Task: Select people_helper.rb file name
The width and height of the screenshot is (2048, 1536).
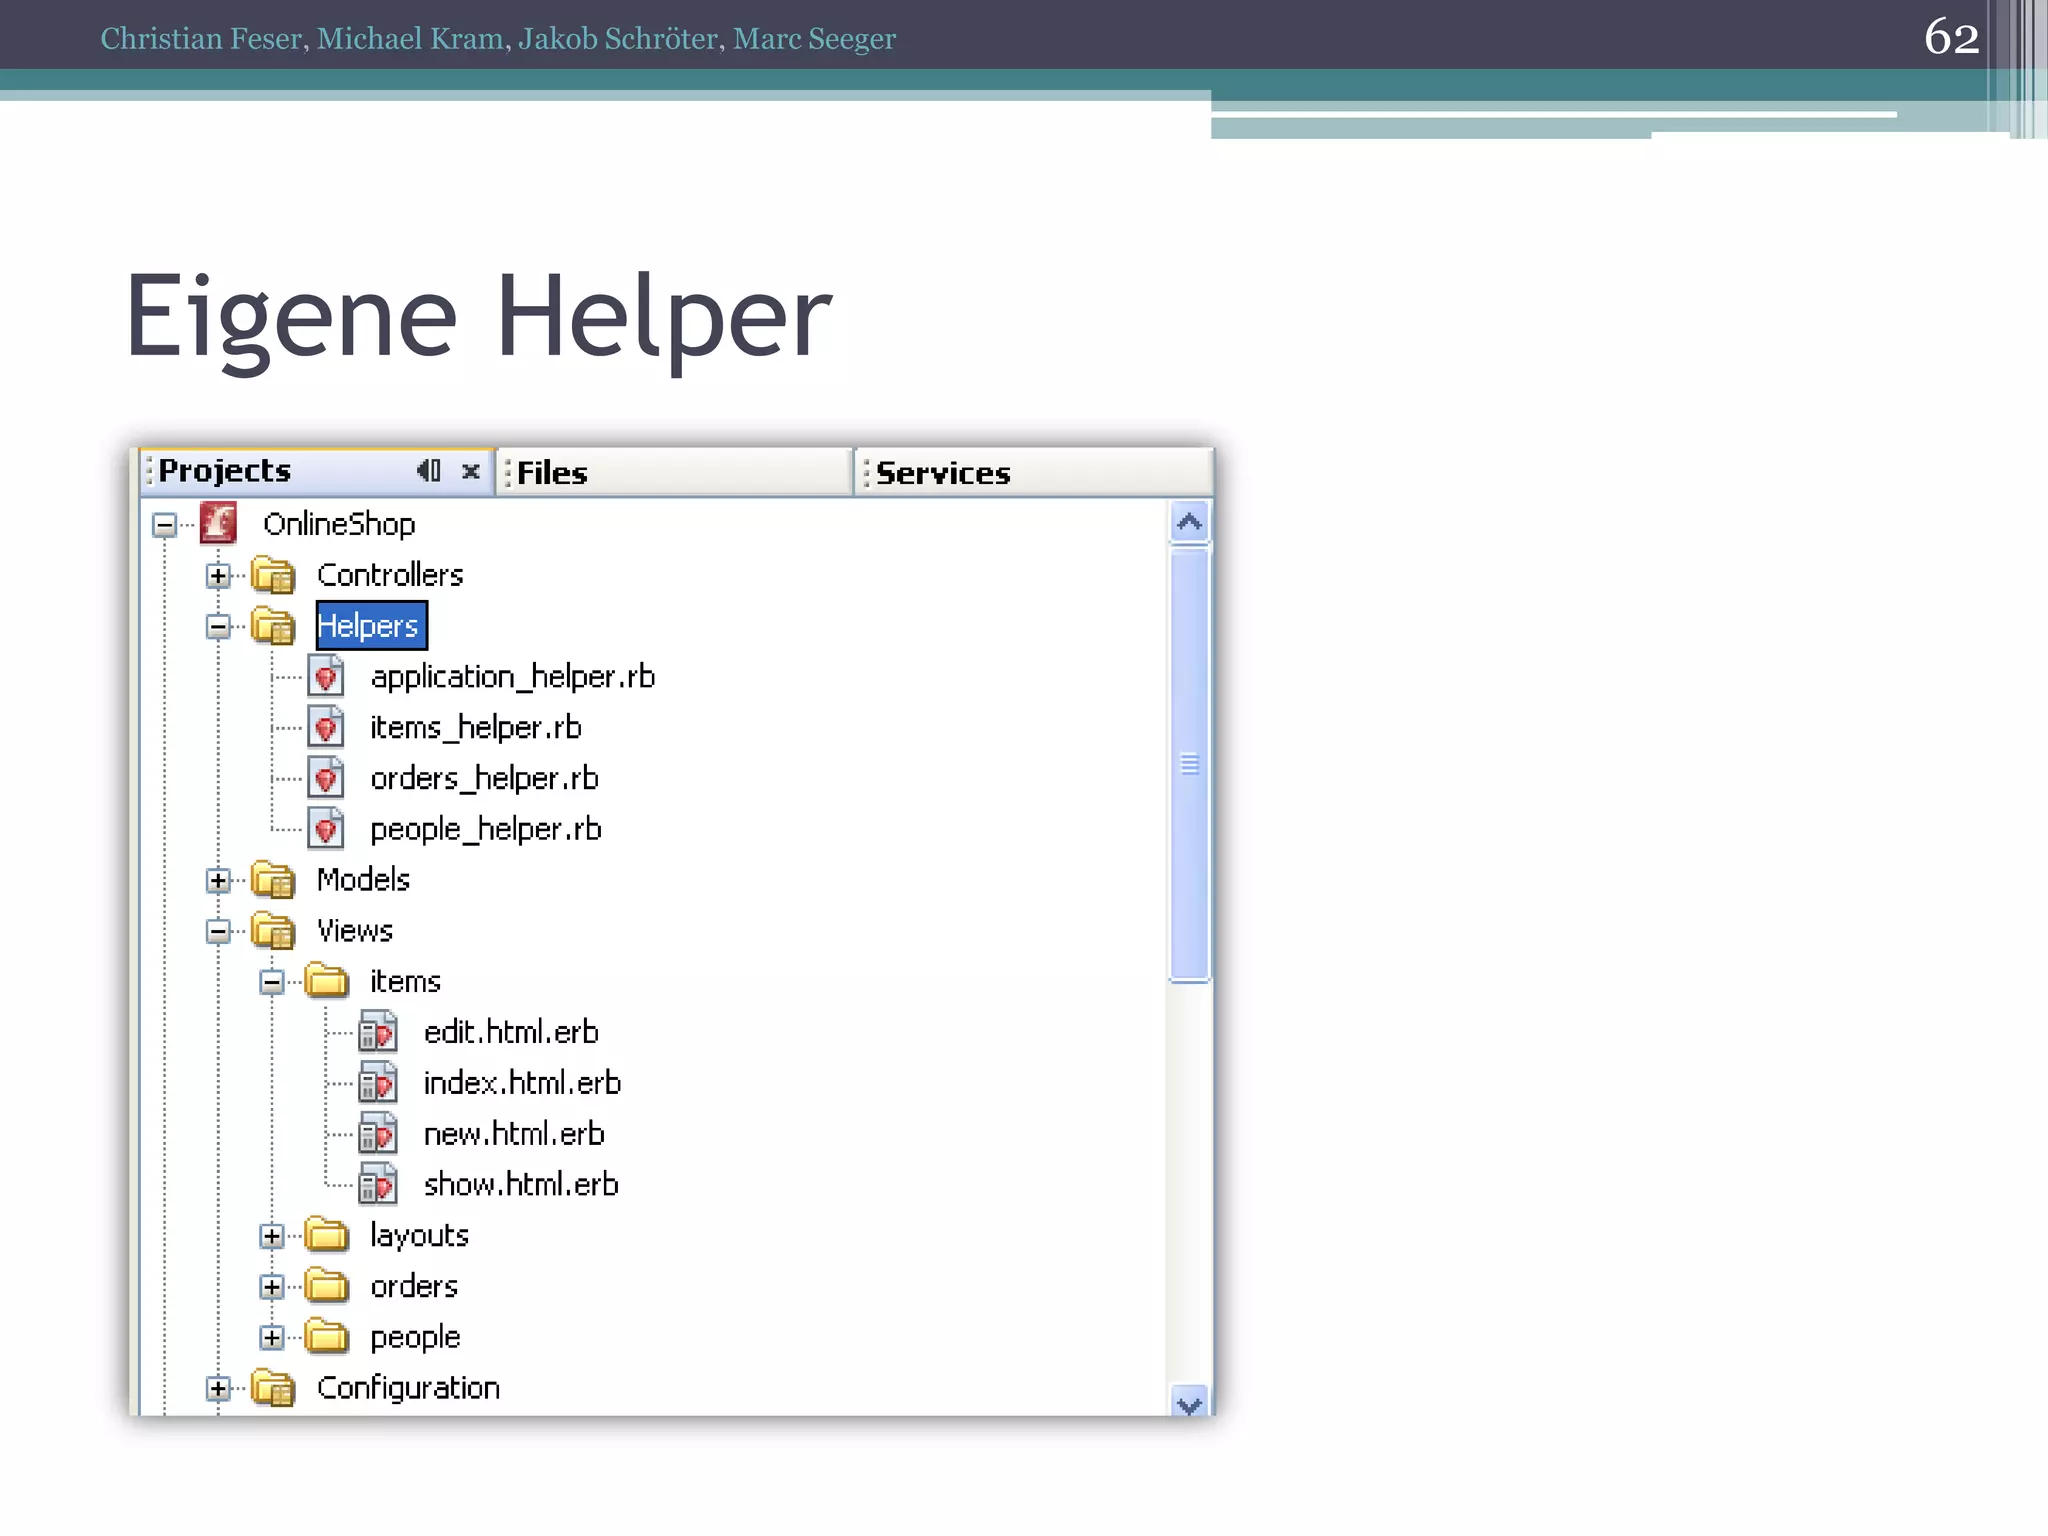Action: tap(486, 830)
